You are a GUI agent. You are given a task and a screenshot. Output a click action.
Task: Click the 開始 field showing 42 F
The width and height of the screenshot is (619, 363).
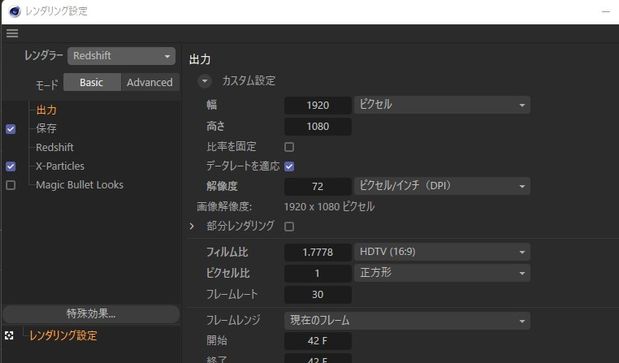coord(318,341)
